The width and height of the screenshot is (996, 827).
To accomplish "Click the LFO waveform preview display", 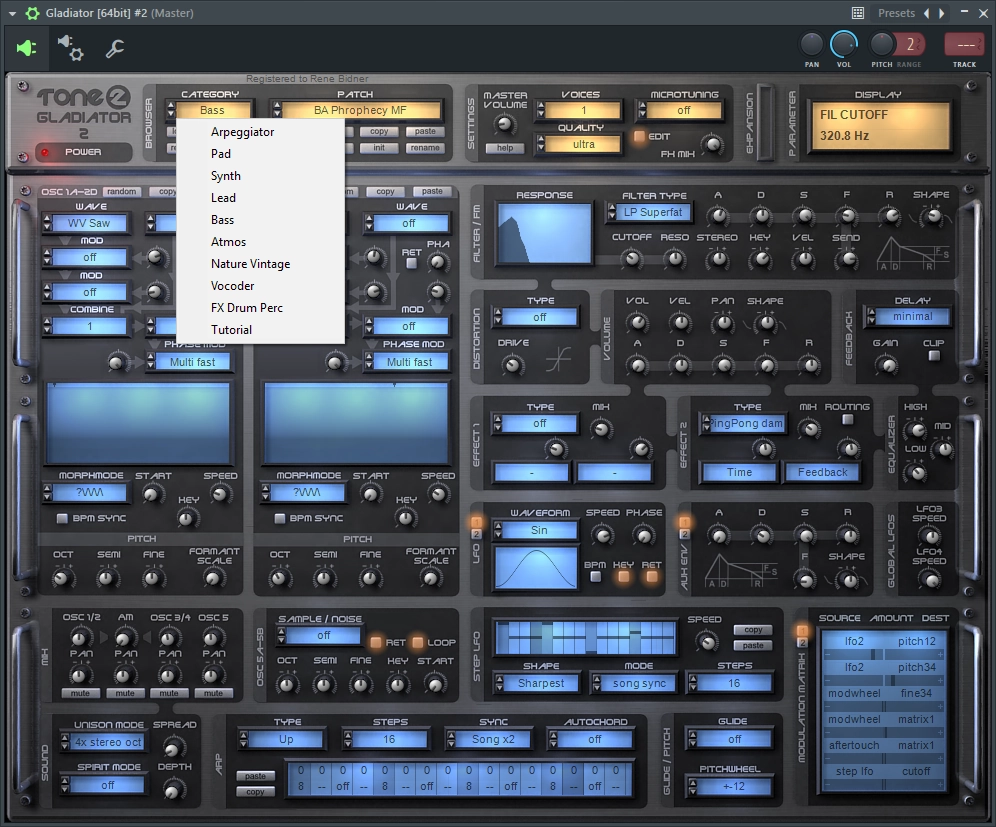I will 535,567.
